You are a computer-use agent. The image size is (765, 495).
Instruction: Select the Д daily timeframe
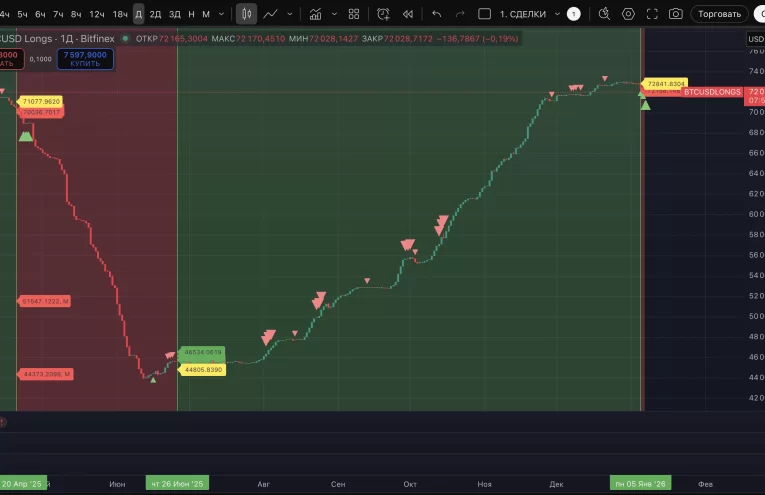pos(139,14)
